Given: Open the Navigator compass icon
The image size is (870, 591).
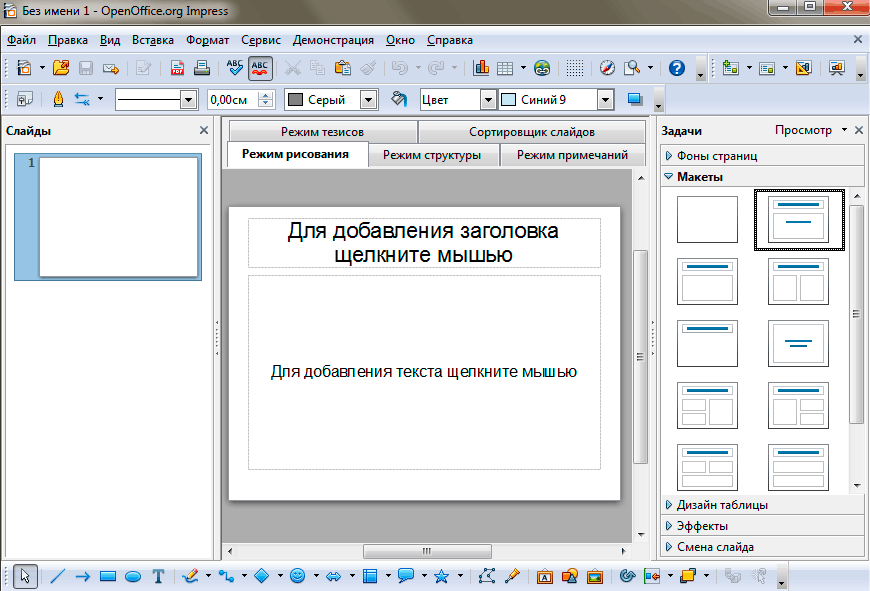Looking at the screenshot, I should pos(608,68).
